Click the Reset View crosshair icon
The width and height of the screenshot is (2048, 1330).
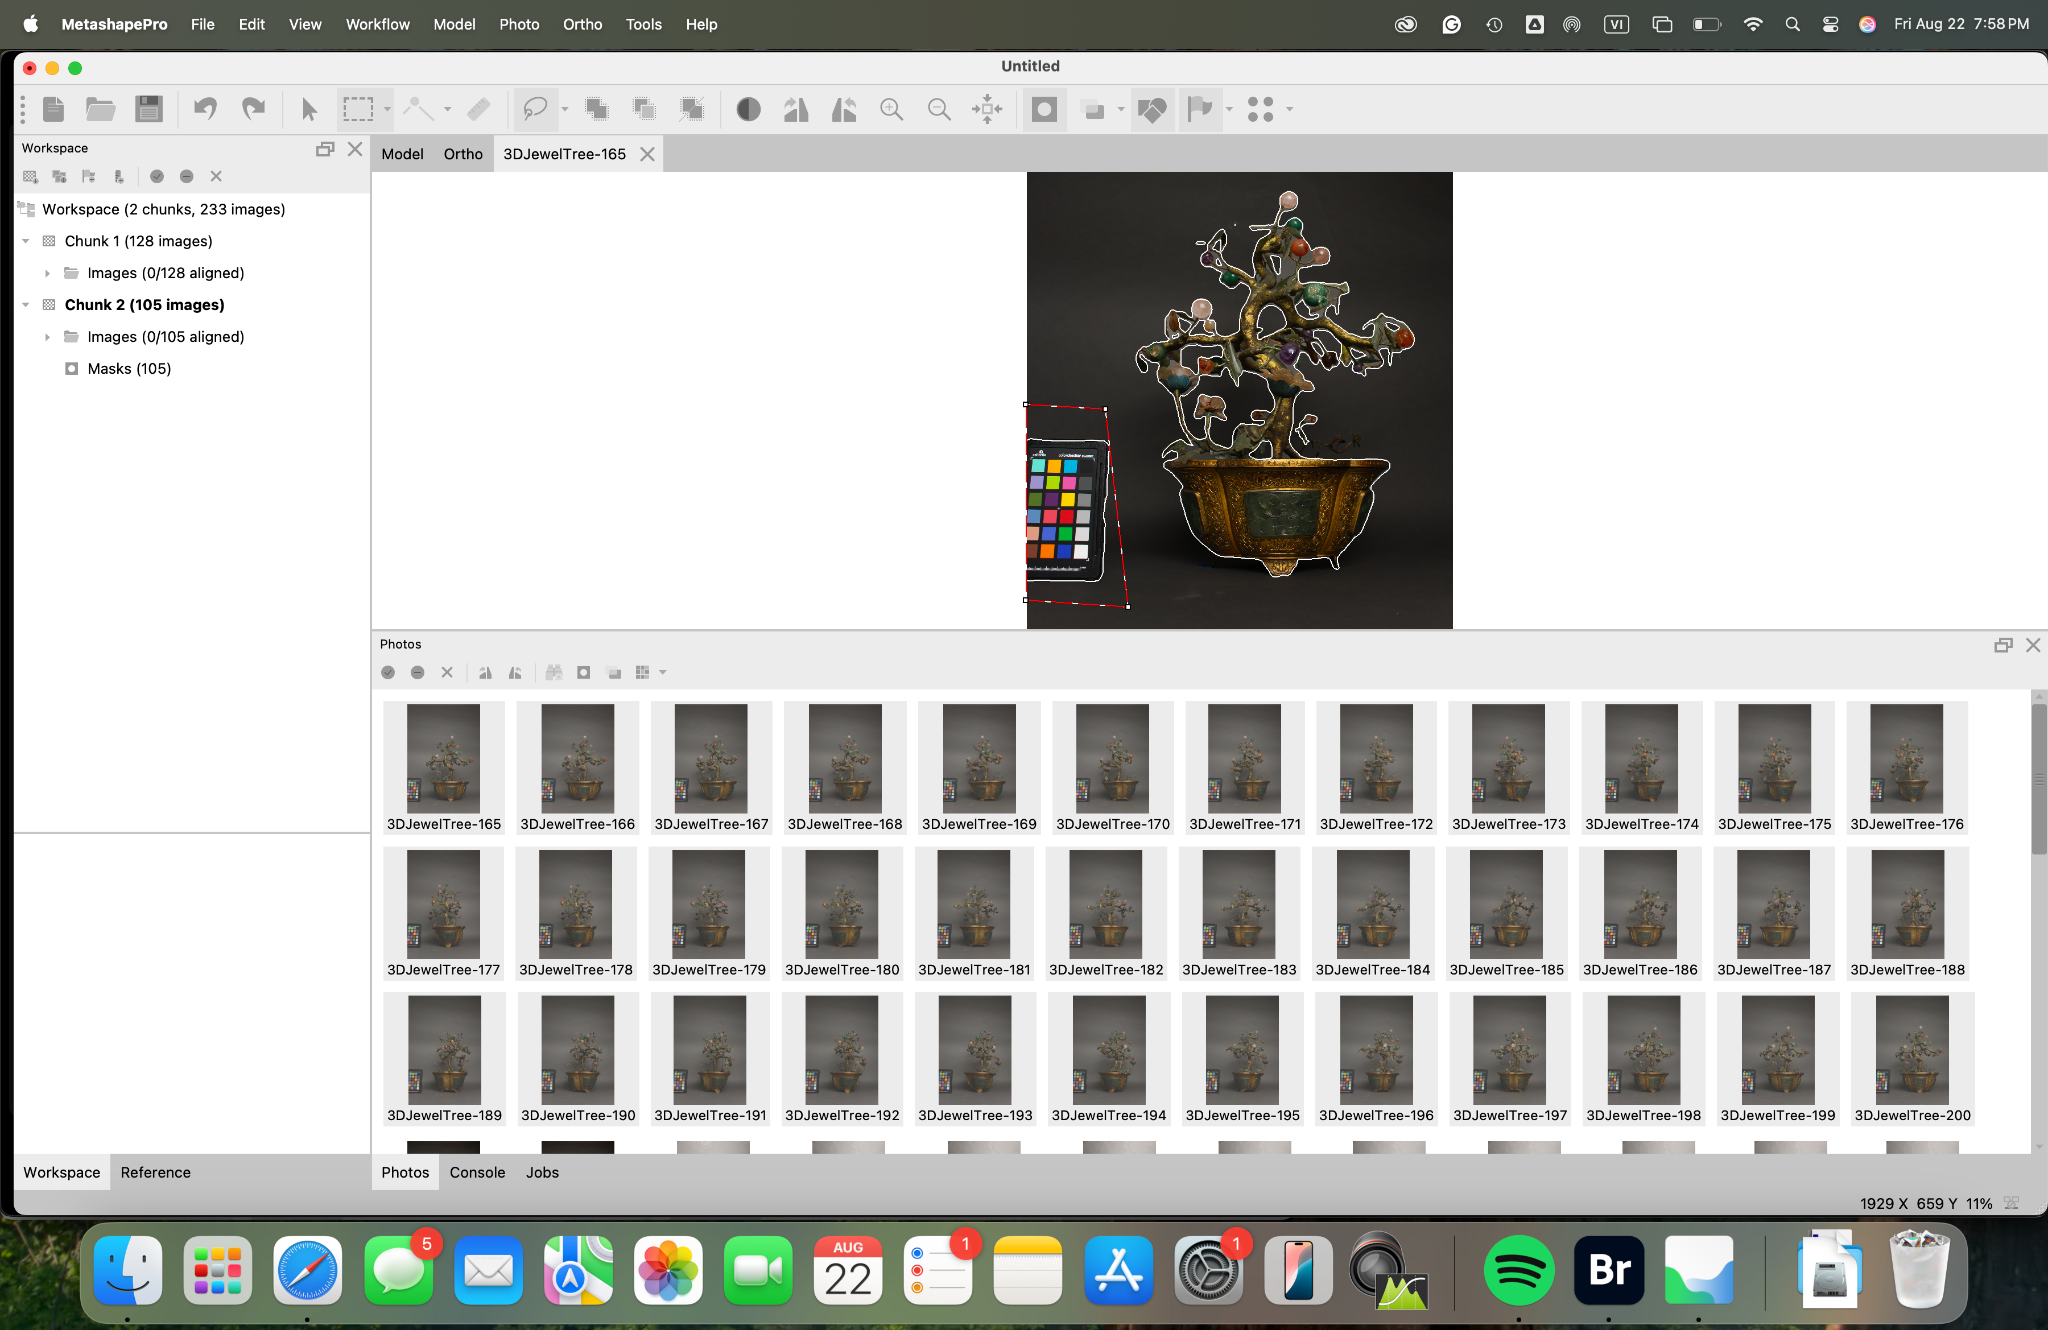[x=987, y=109]
